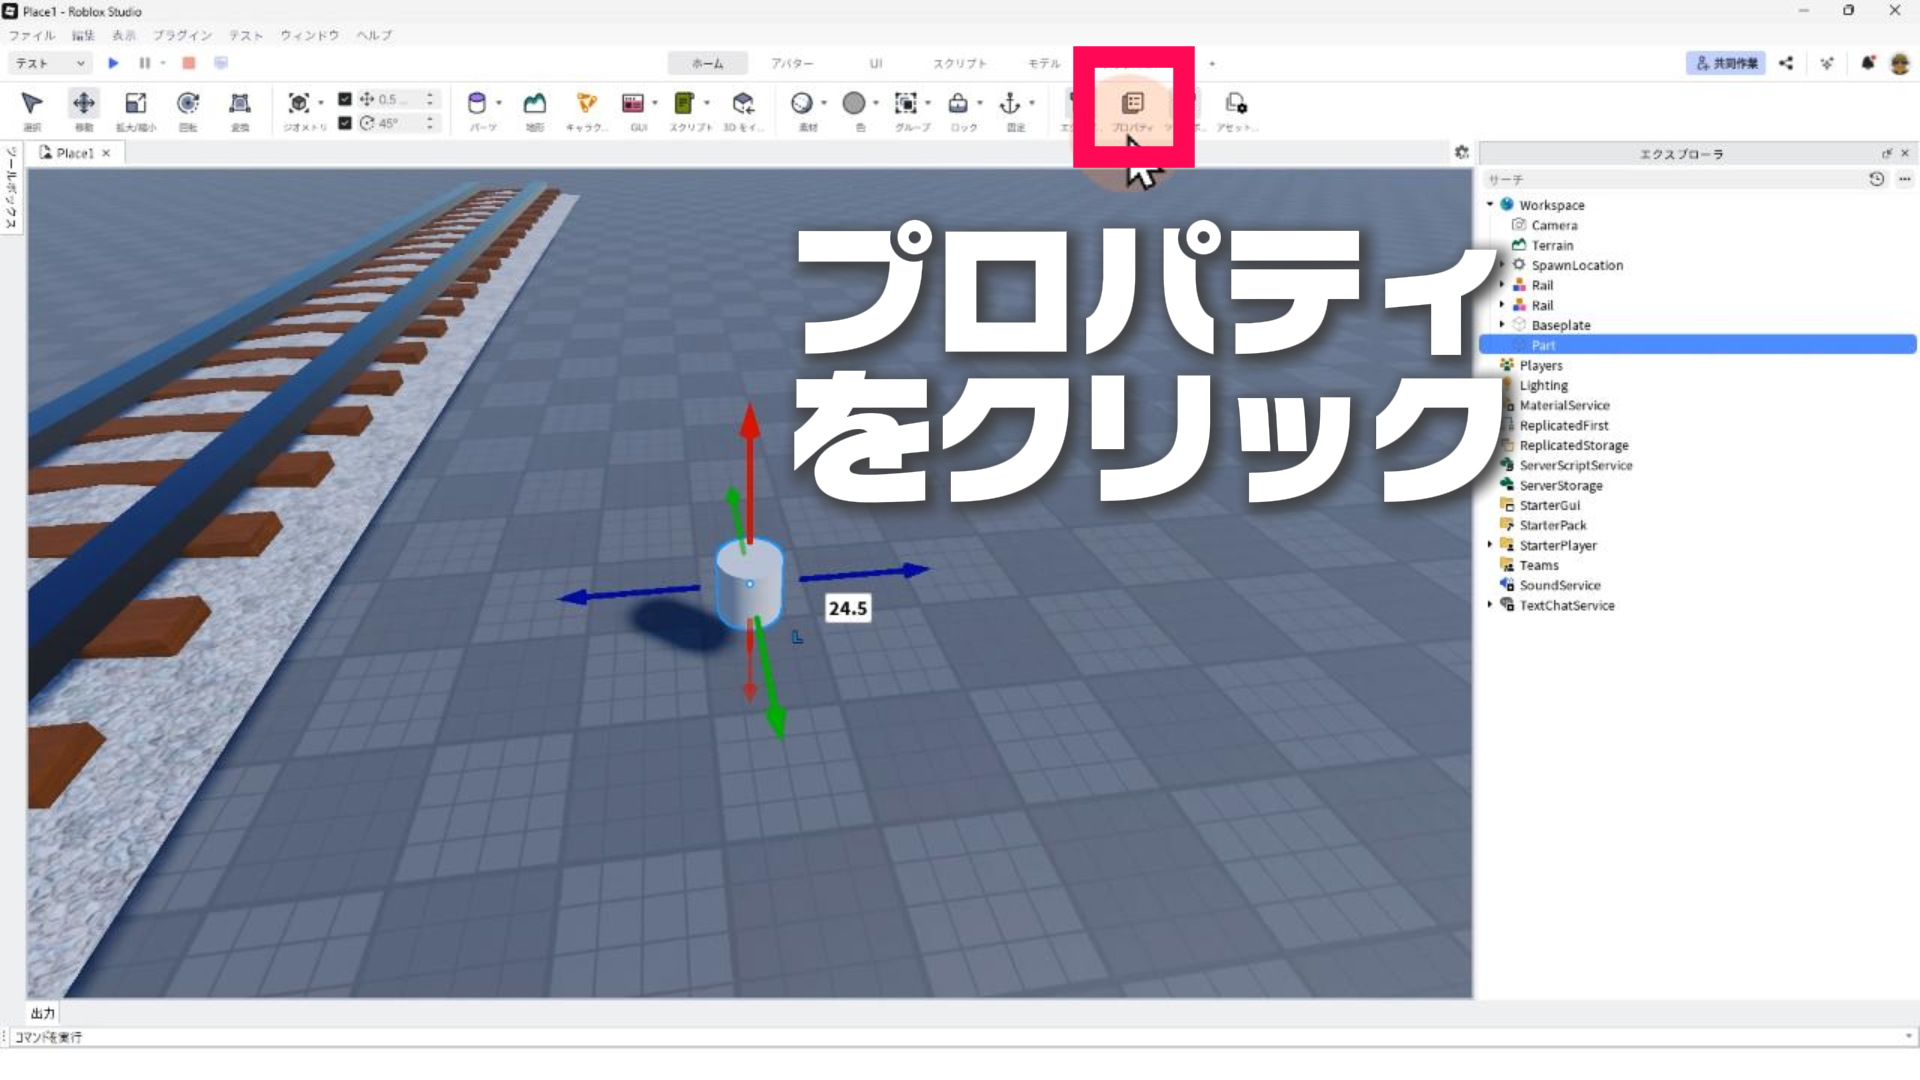
Task: Open the ファイル menu
Action: (x=32, y=35)
